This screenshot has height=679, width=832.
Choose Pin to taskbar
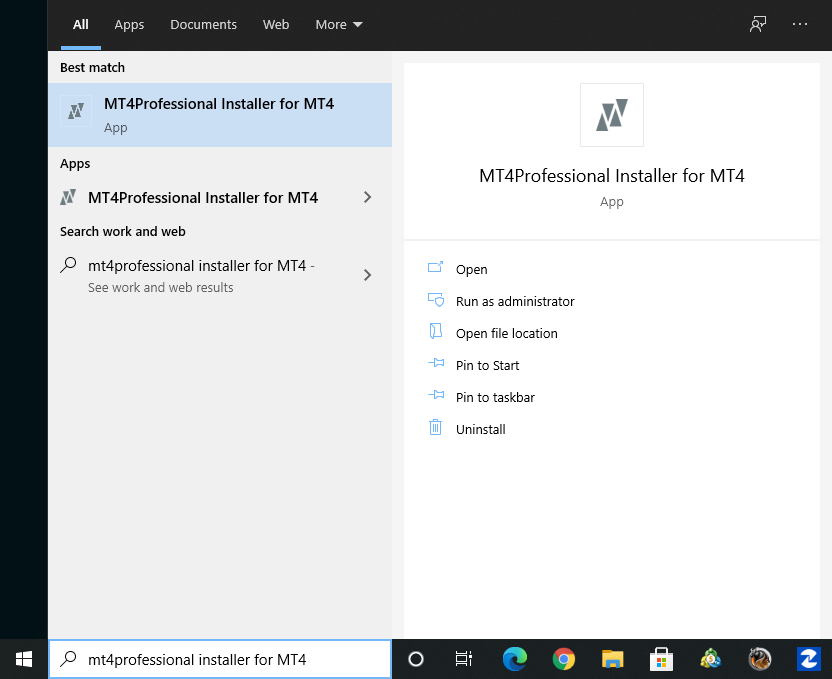pyautogui.click(x=495, y=397)
